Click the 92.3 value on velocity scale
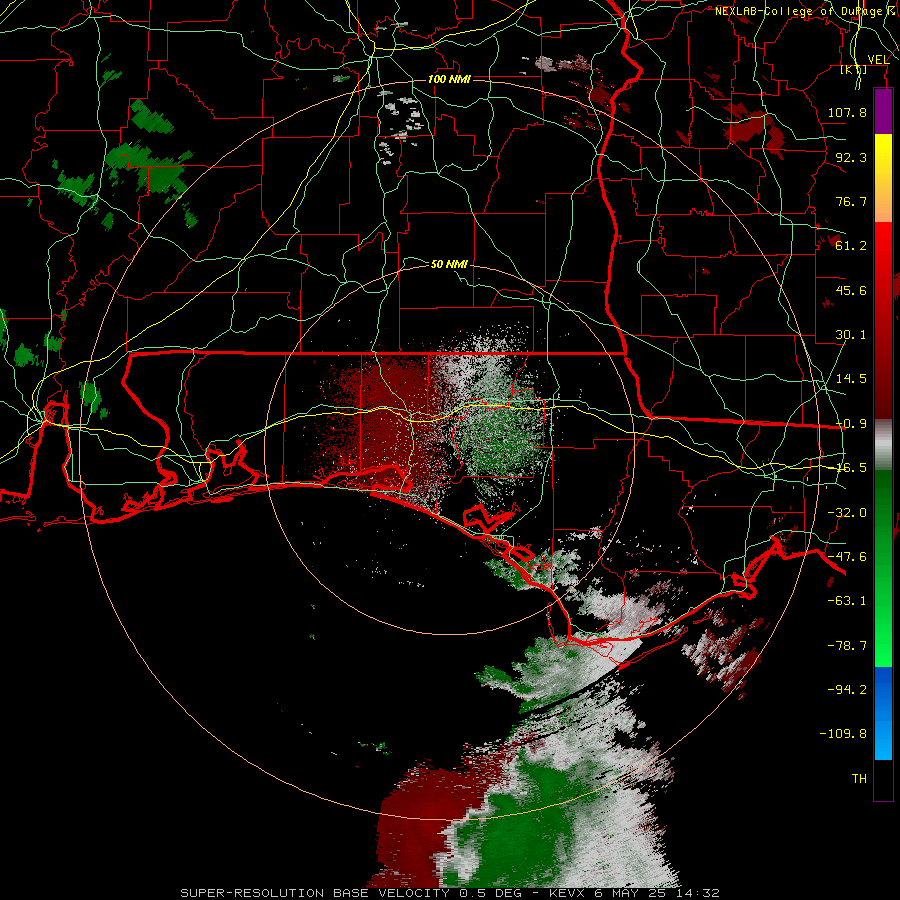 851,157
